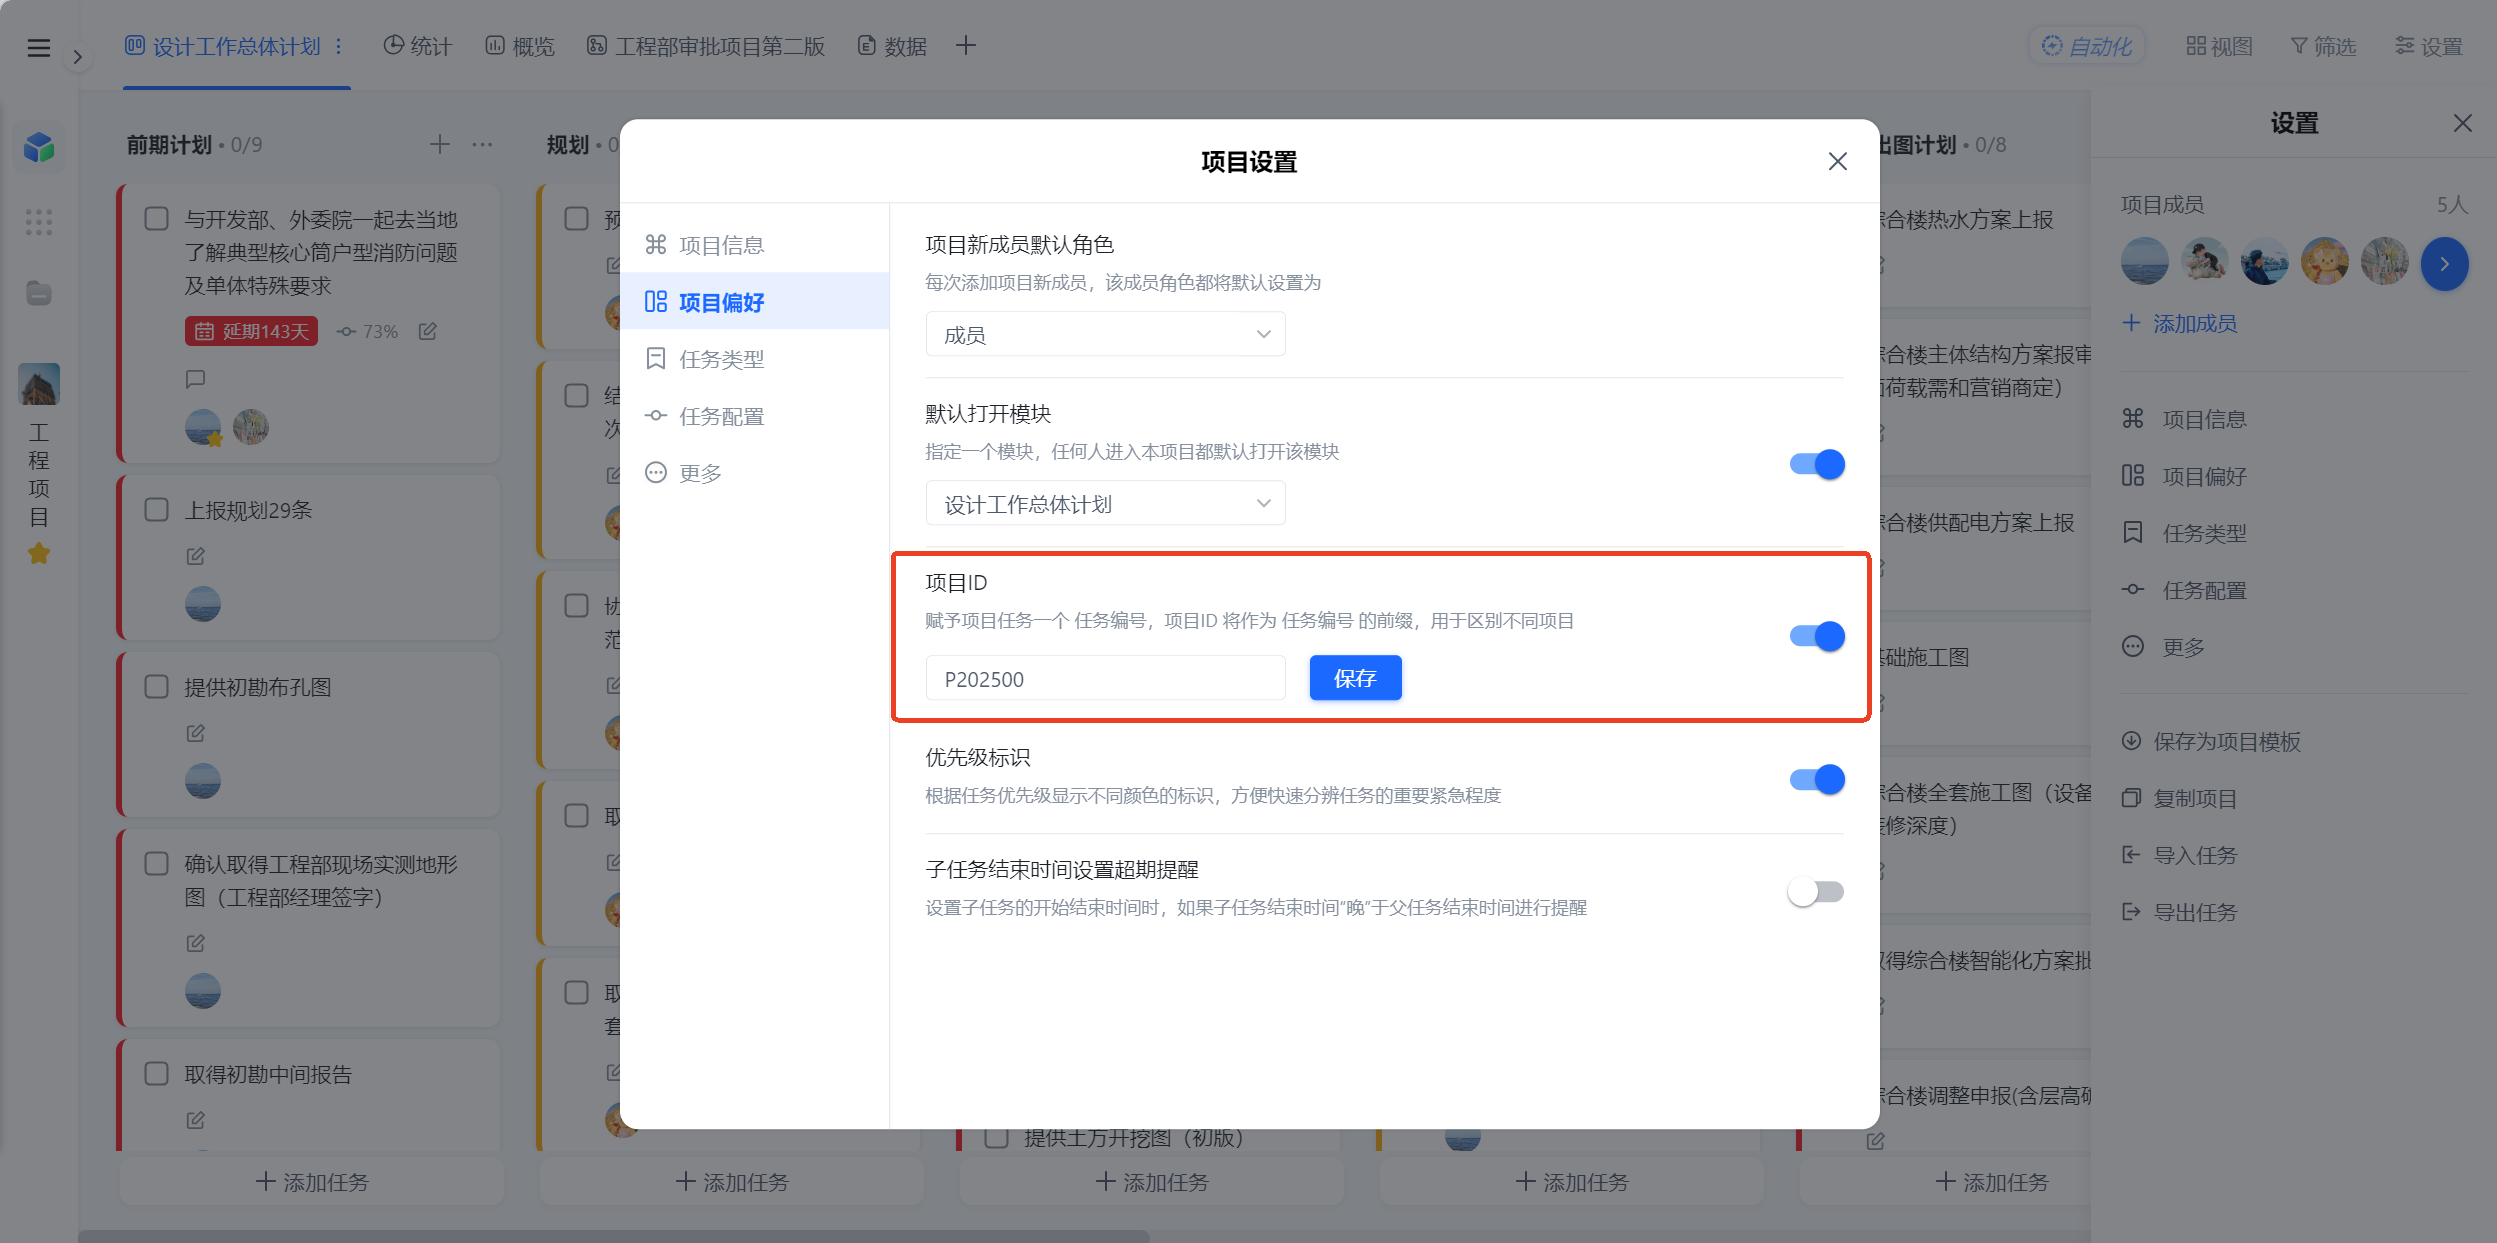Check the 确认取得工程部现场实测地形图 task checkbox
This screenshot has width=2497, height=1243.
156,864
